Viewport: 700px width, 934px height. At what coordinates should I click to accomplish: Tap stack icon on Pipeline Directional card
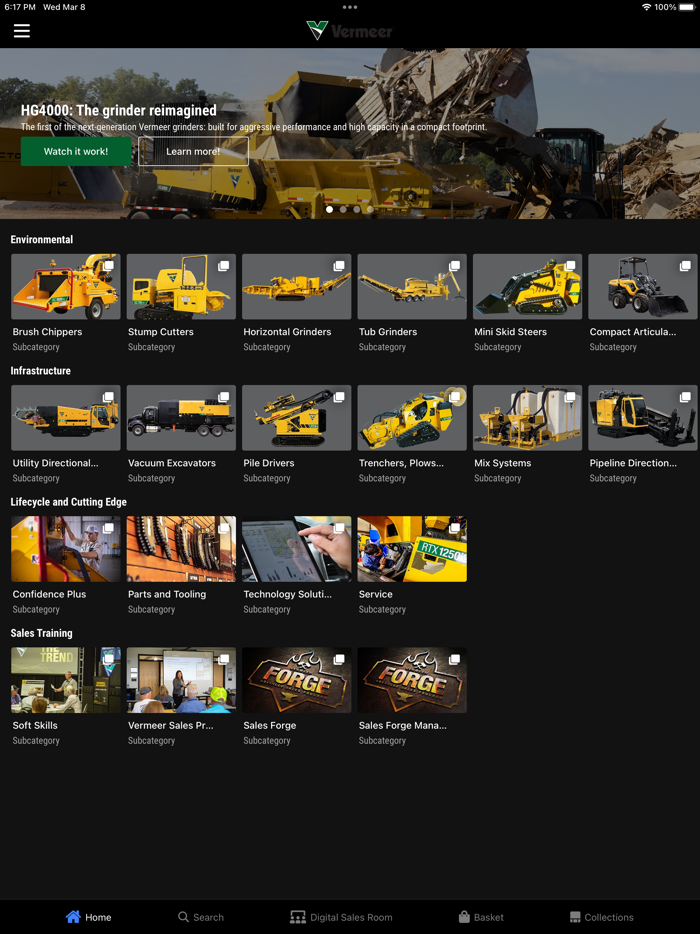[x=685, y=397]
